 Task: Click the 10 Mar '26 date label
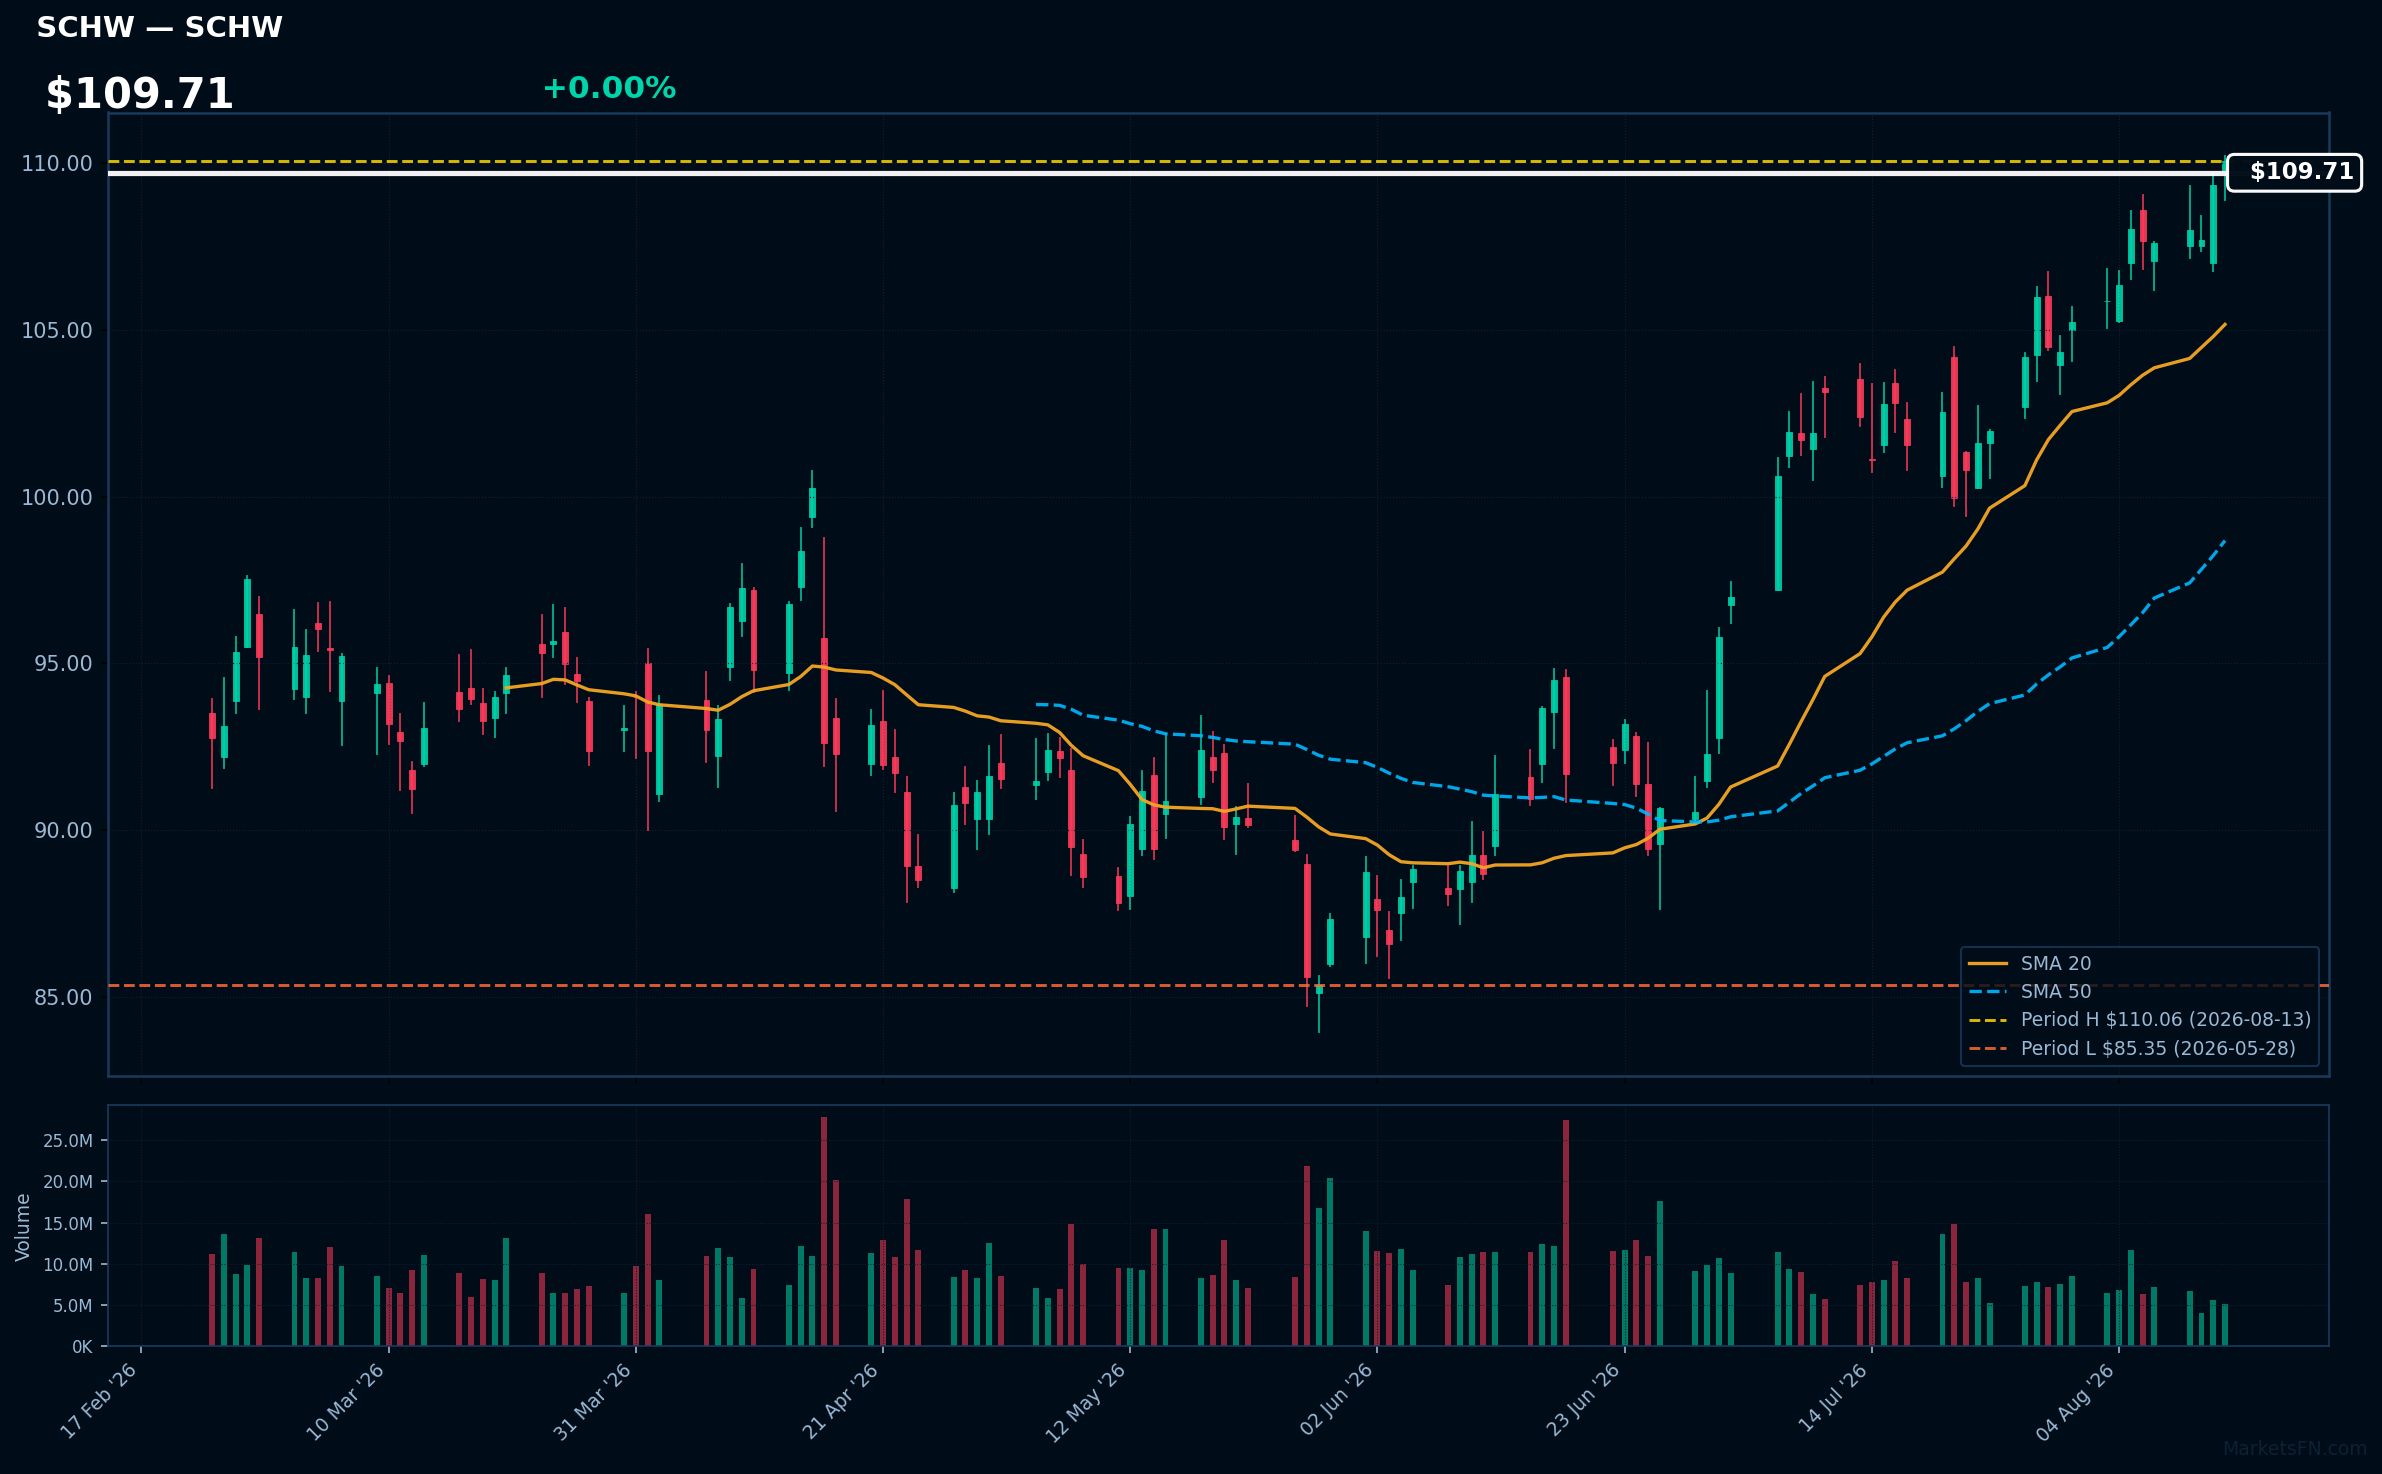(345, 1402)
